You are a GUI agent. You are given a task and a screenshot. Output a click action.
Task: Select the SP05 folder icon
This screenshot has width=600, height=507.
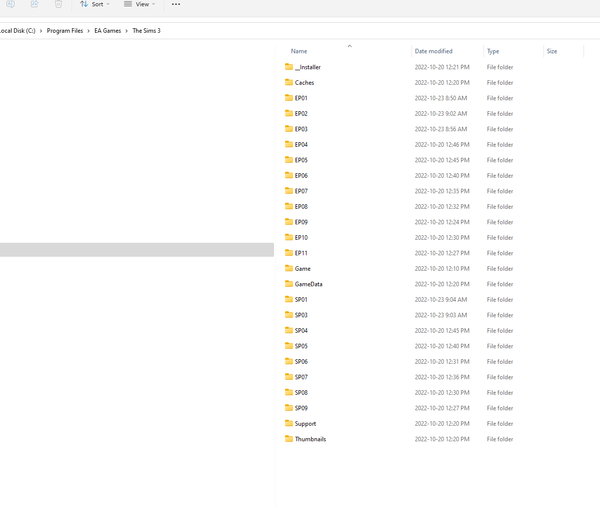pos(289,346)
